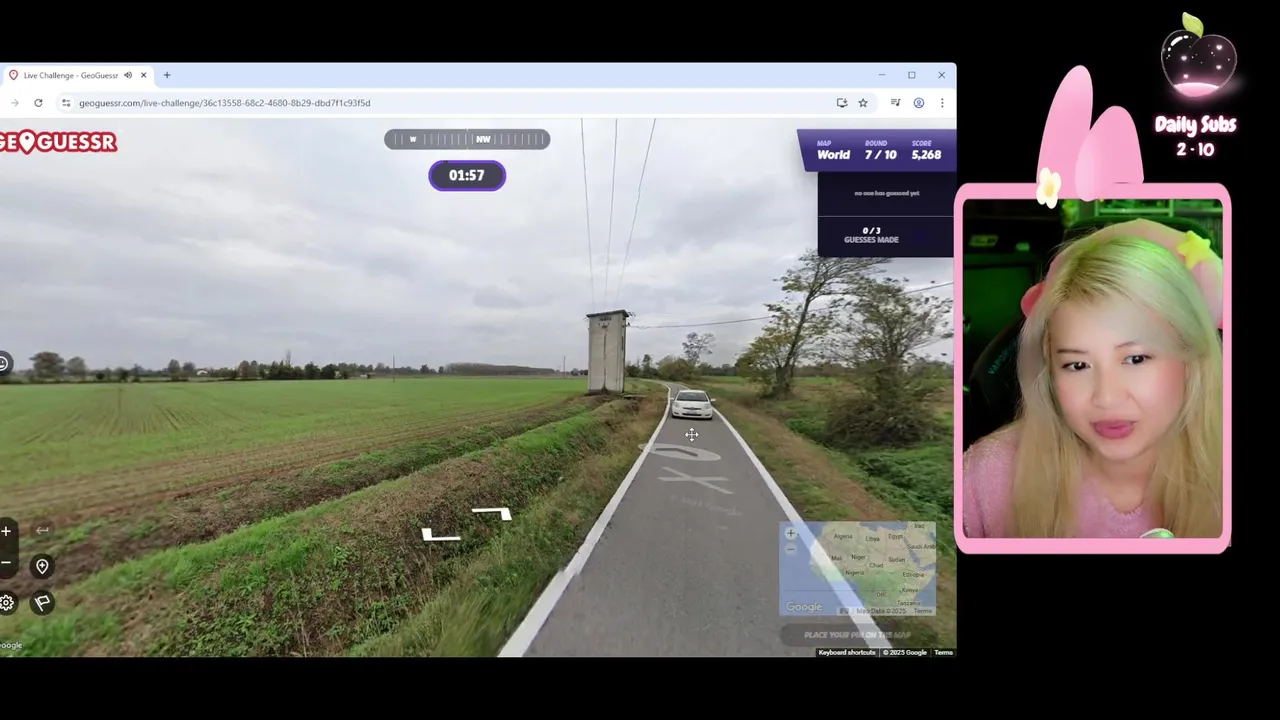
Task: Open Chrome three-dot menu
Action: 941,103
